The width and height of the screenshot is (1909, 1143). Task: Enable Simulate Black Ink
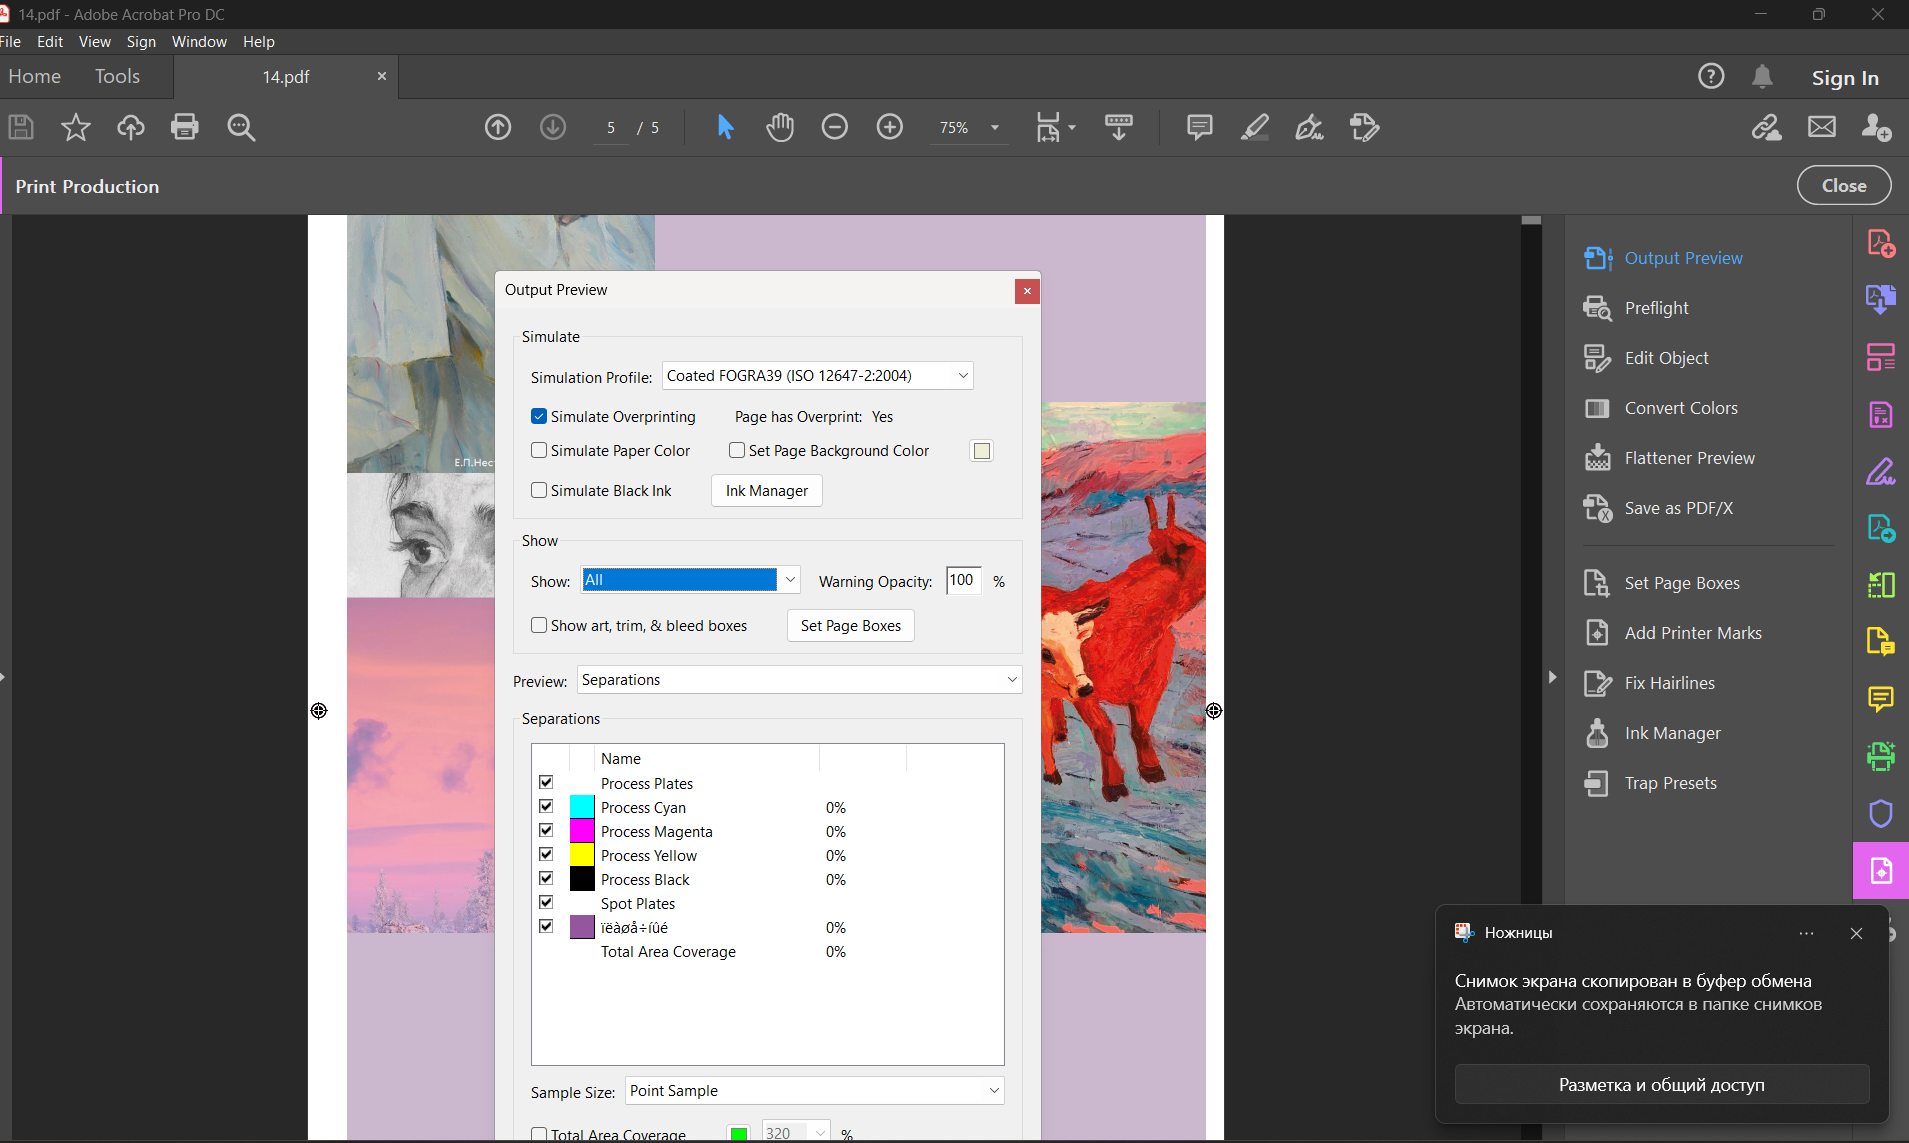pyautogui.click(x=539, y=490)
